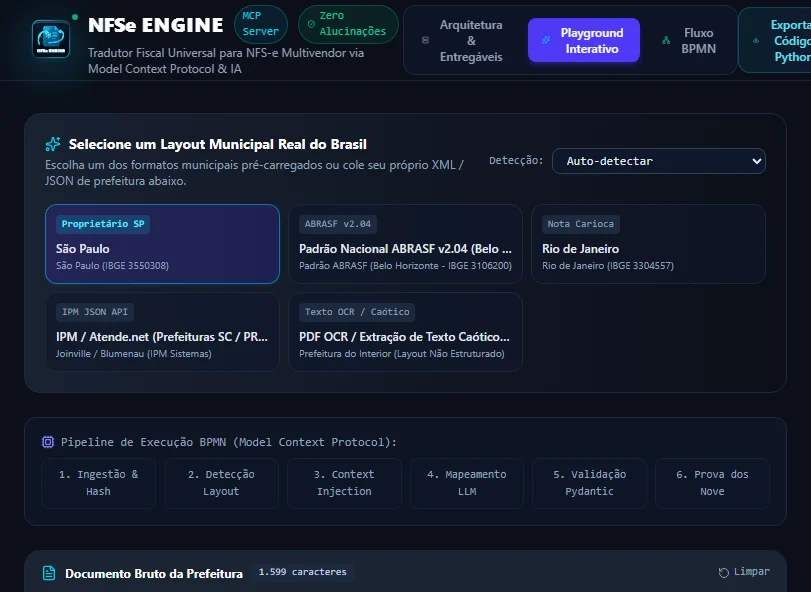This screenshot has width=811, height=592.
Task: Select the Rio de Janeiro layout card
Action: pyautogui.click(x=649, y=244)
